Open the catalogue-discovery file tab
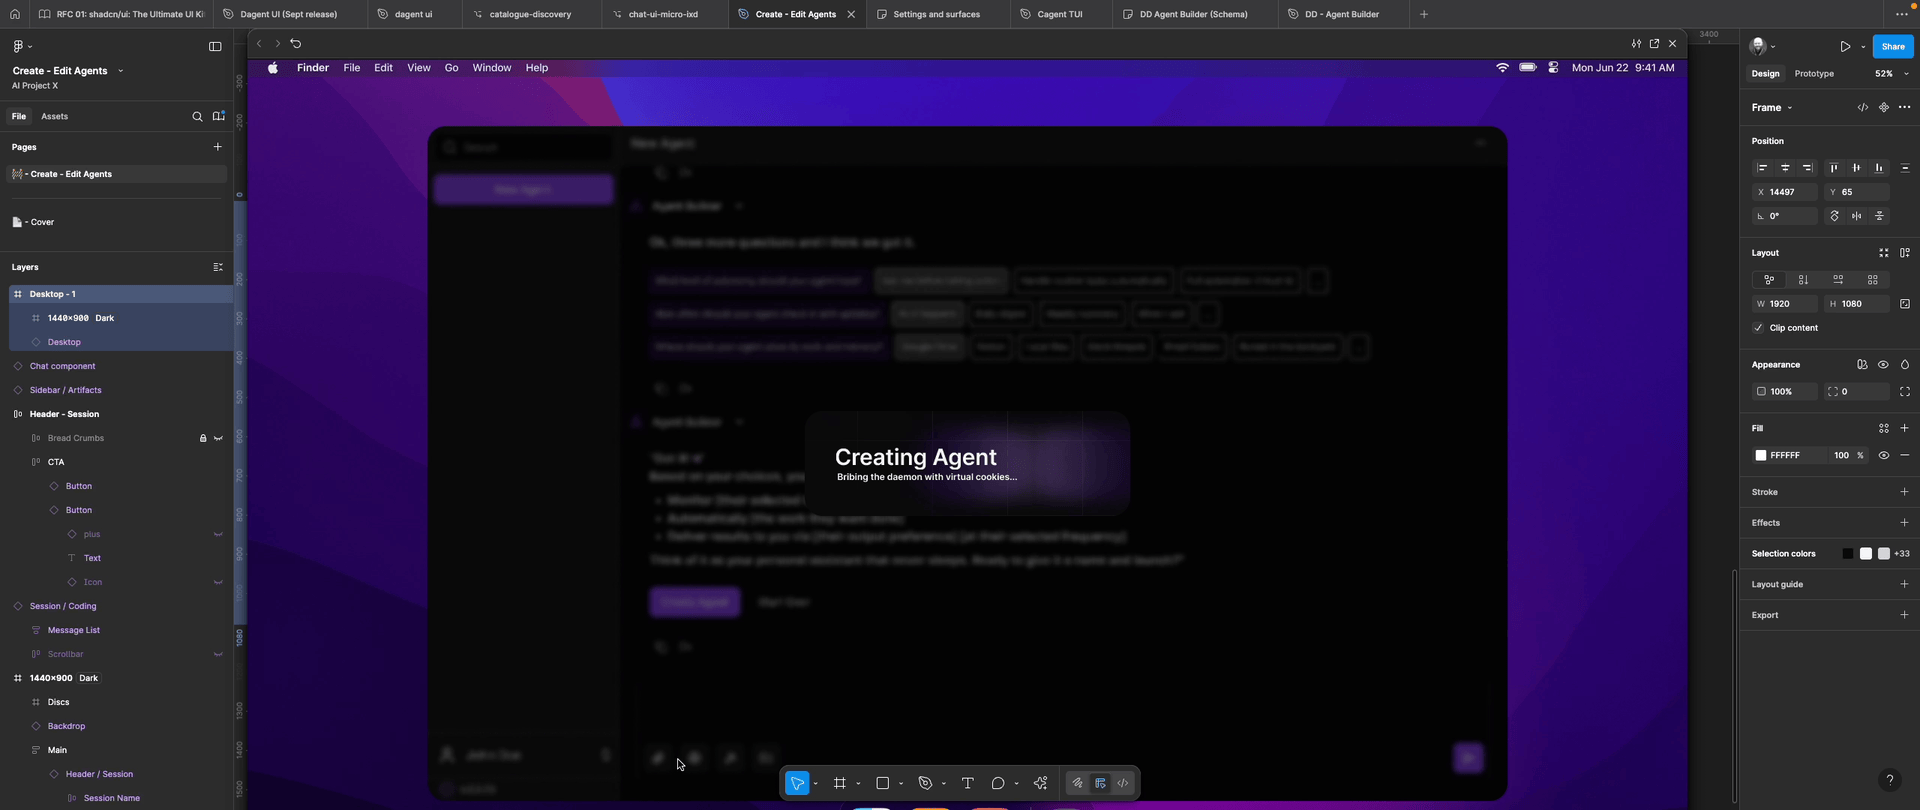 (530, 14)
